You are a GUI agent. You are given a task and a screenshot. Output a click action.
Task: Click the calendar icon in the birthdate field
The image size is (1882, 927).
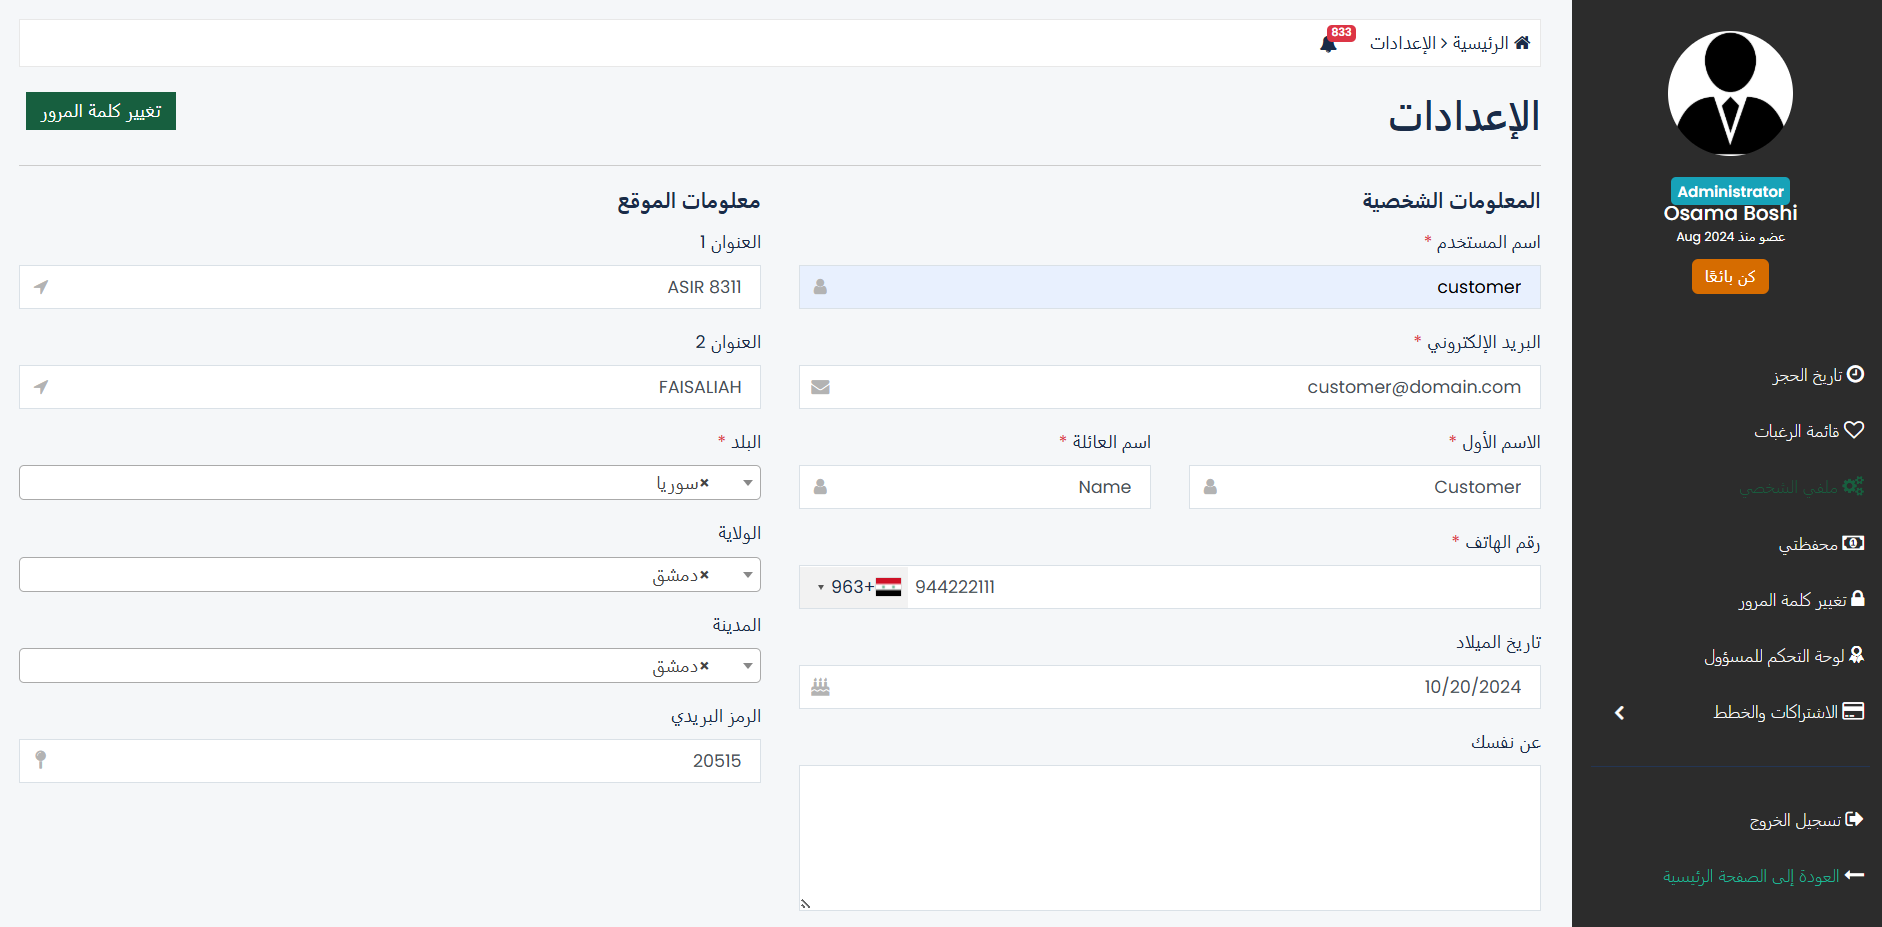tap(820, 687)
